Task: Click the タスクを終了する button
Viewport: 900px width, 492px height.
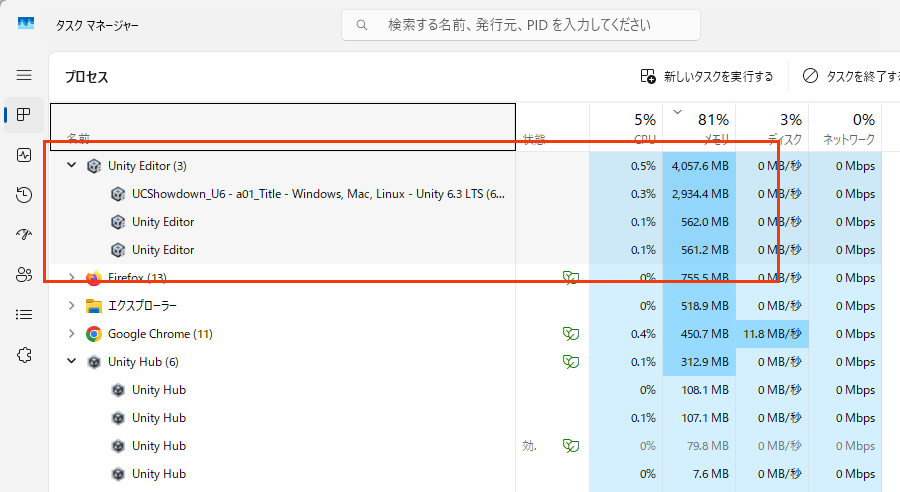Action: tap(850, 76)
